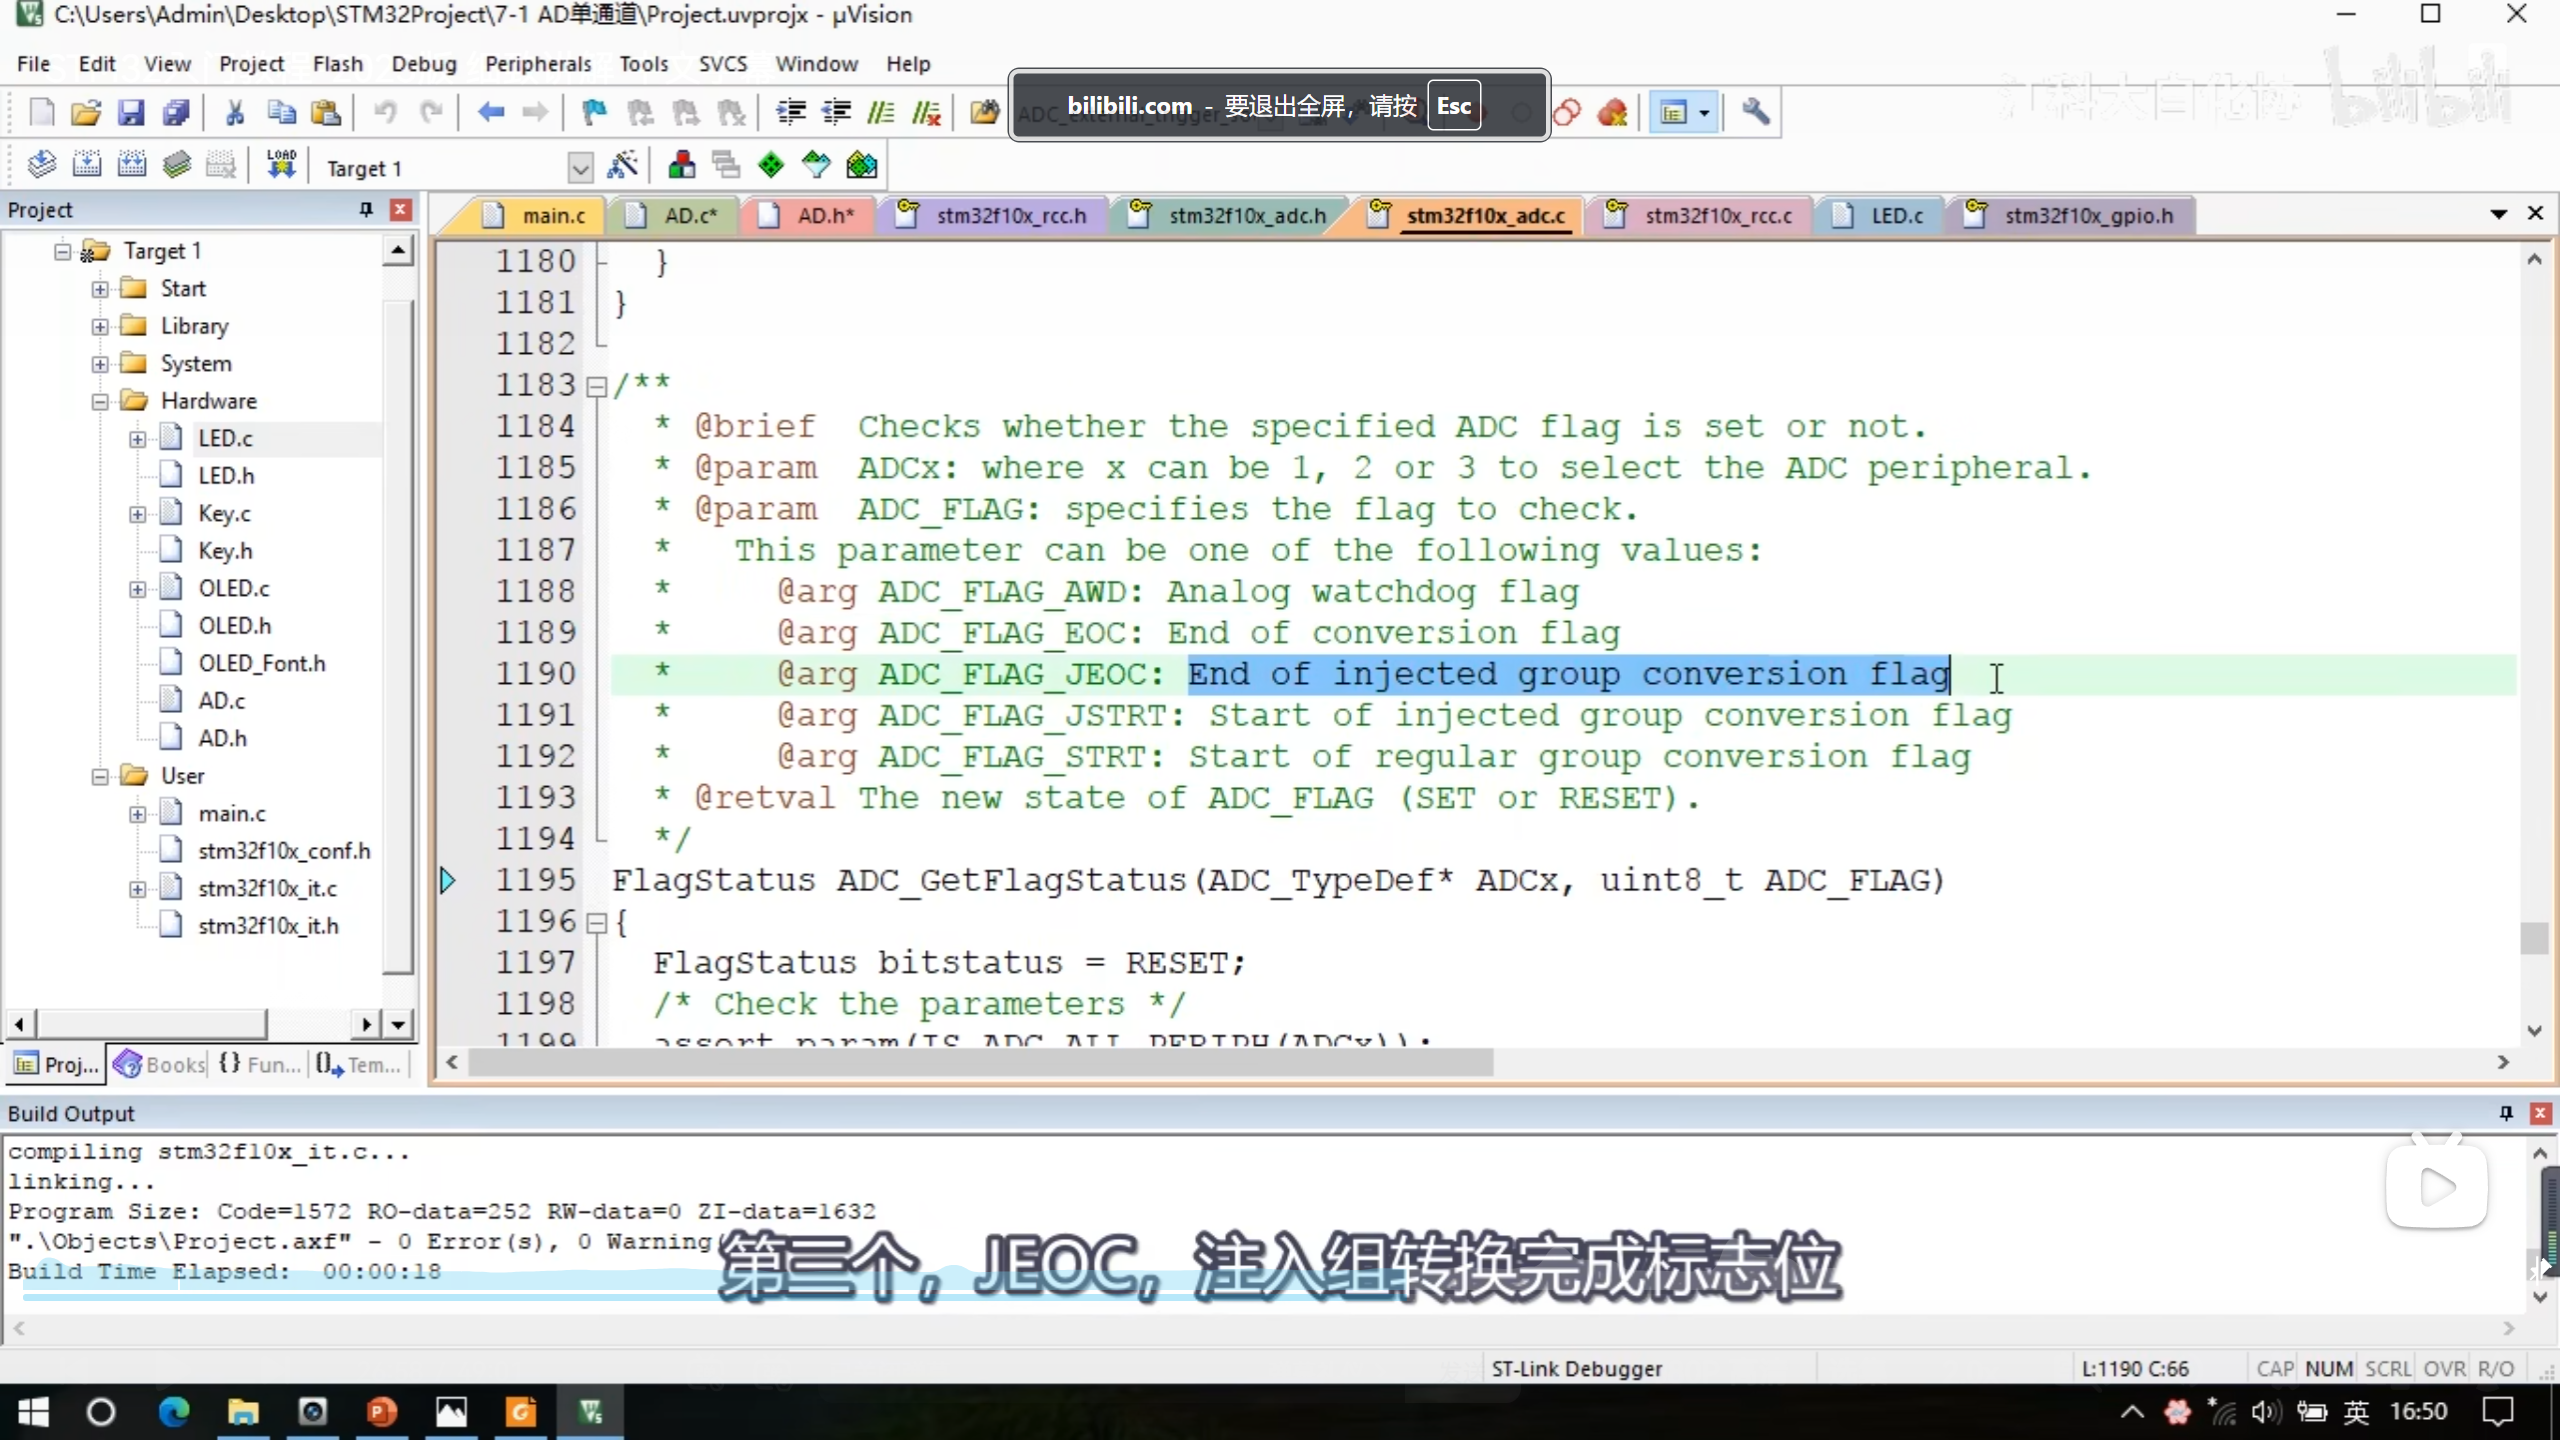Open the editor tab list dropdown arrow
2560x1440 pixels.
tap(2498, 214)
